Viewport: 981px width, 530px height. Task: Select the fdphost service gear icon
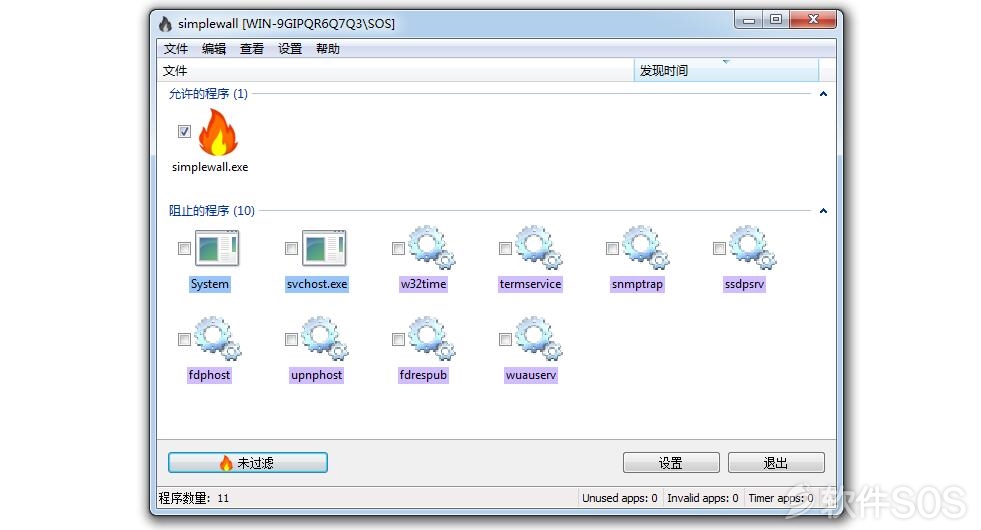click(x=217, y=338)
